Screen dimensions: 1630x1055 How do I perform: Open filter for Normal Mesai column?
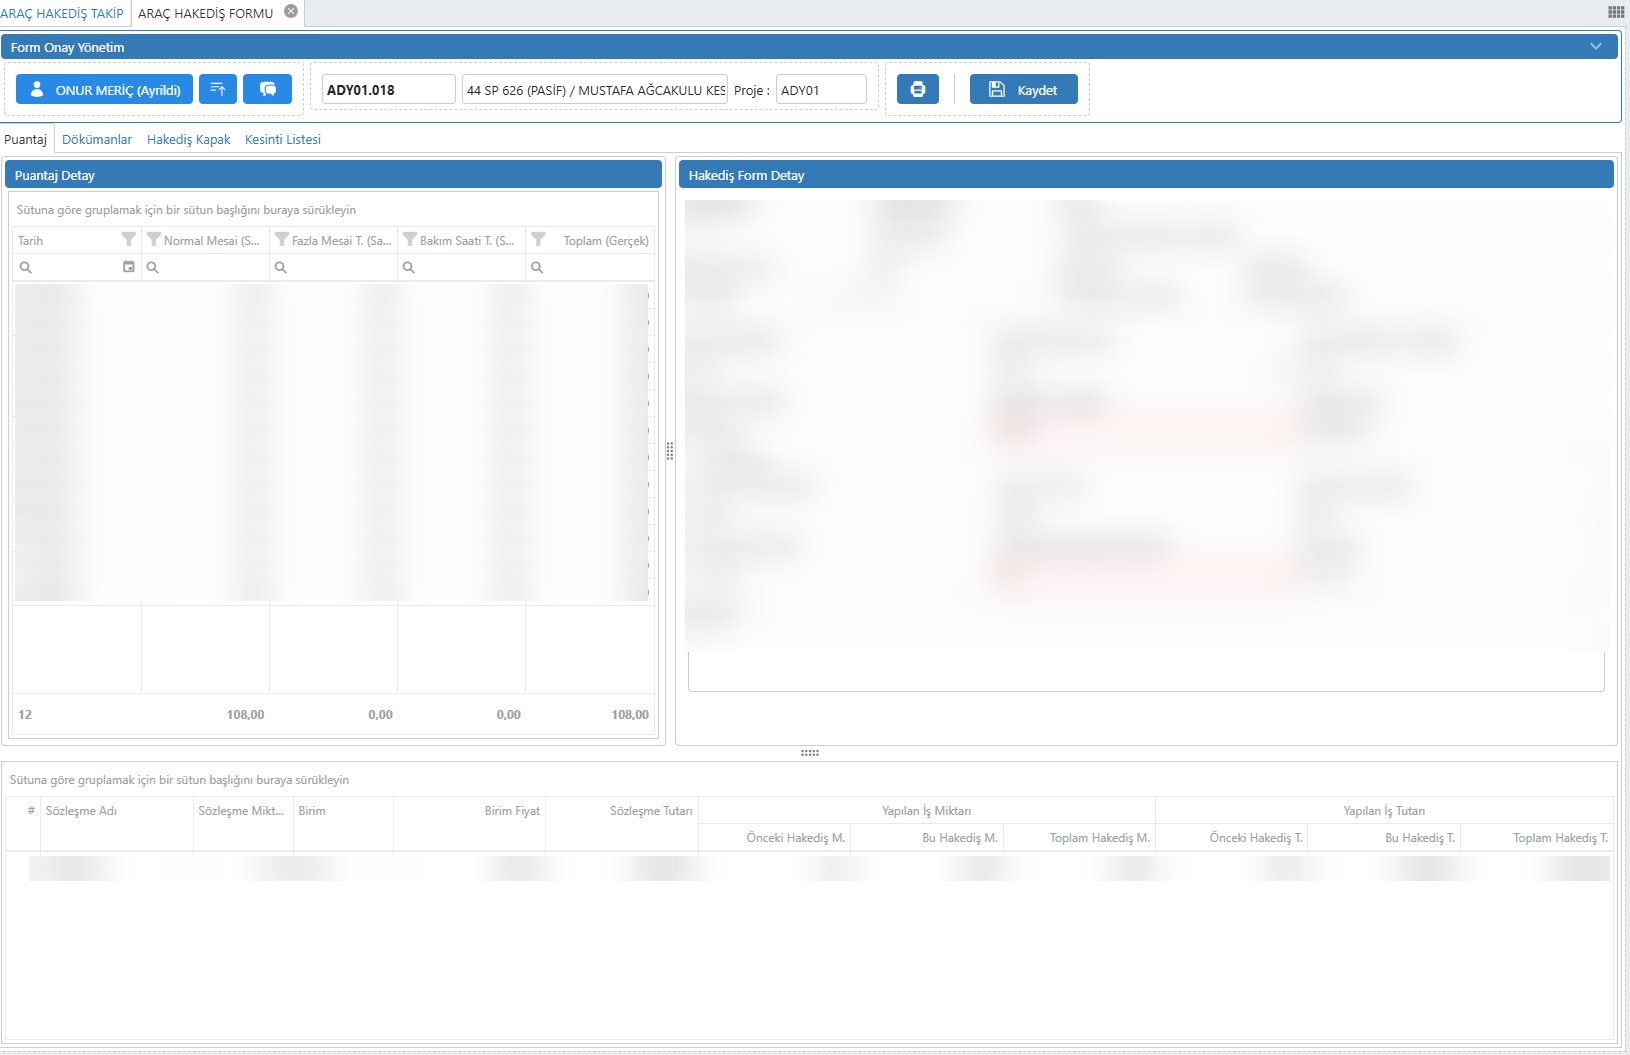coord(154,240)
